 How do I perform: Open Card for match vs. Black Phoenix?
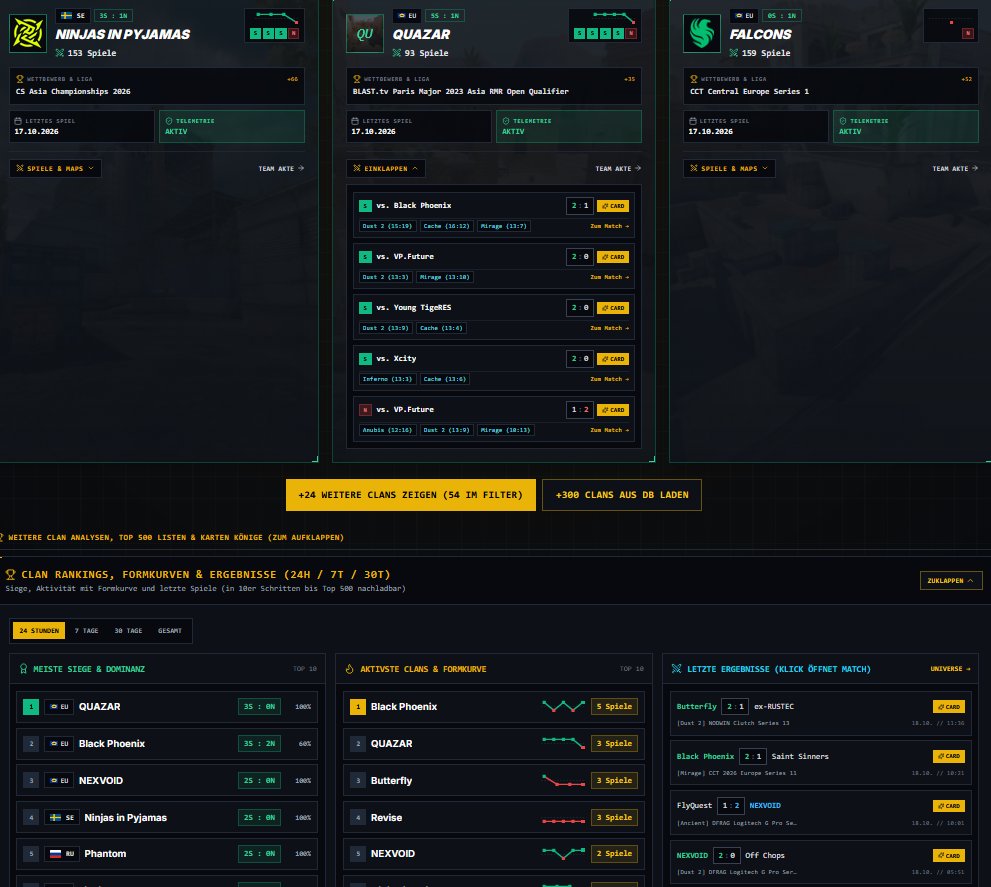(x=612, y=205)
